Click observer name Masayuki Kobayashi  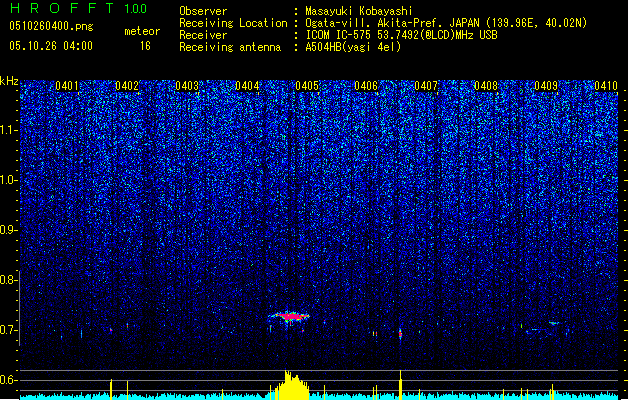359,11
